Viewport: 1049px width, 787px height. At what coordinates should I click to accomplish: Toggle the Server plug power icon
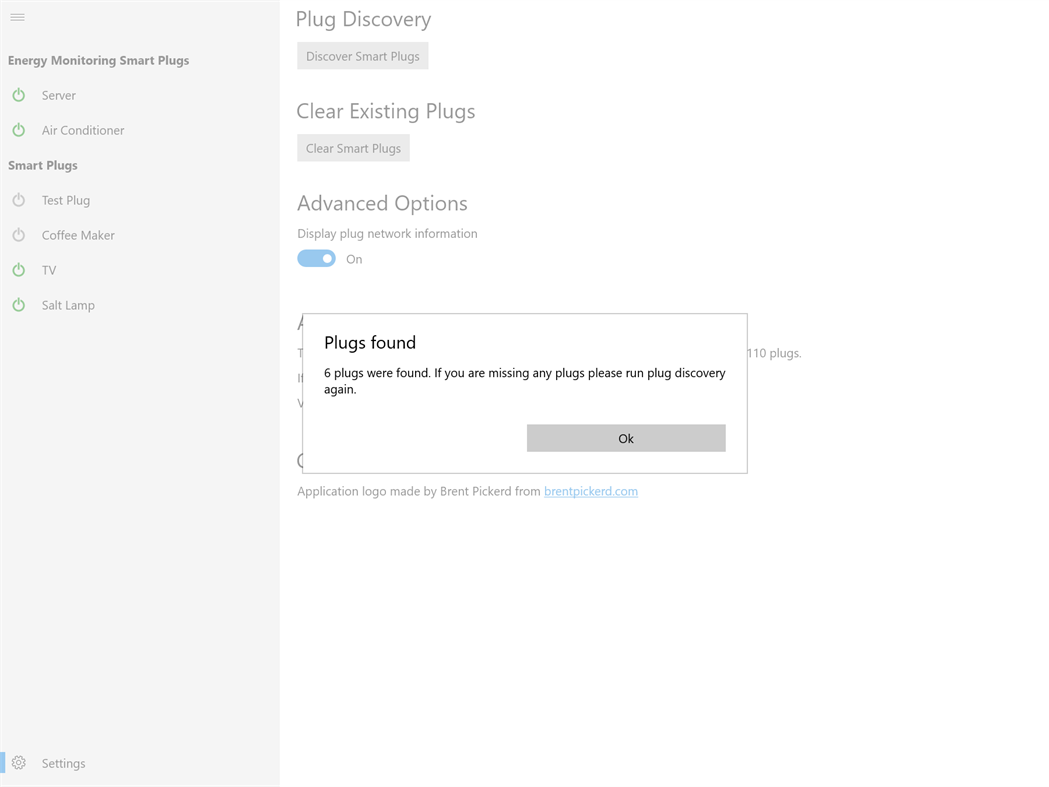pos(19,95)
